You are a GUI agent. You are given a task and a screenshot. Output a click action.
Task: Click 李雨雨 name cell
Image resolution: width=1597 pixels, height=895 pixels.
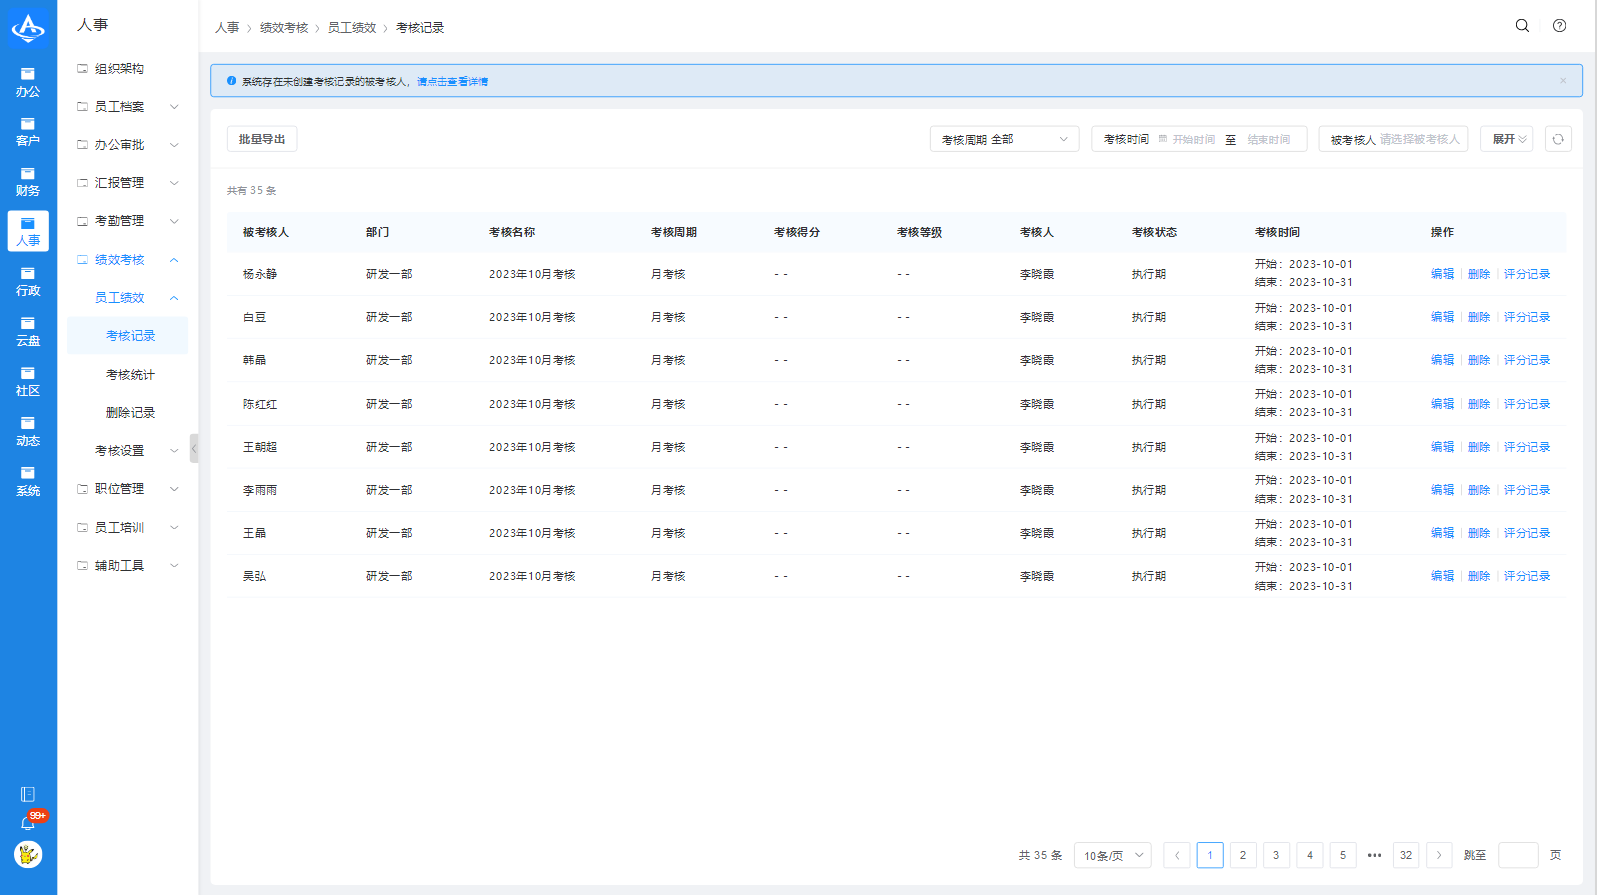[x=260, y=490]
